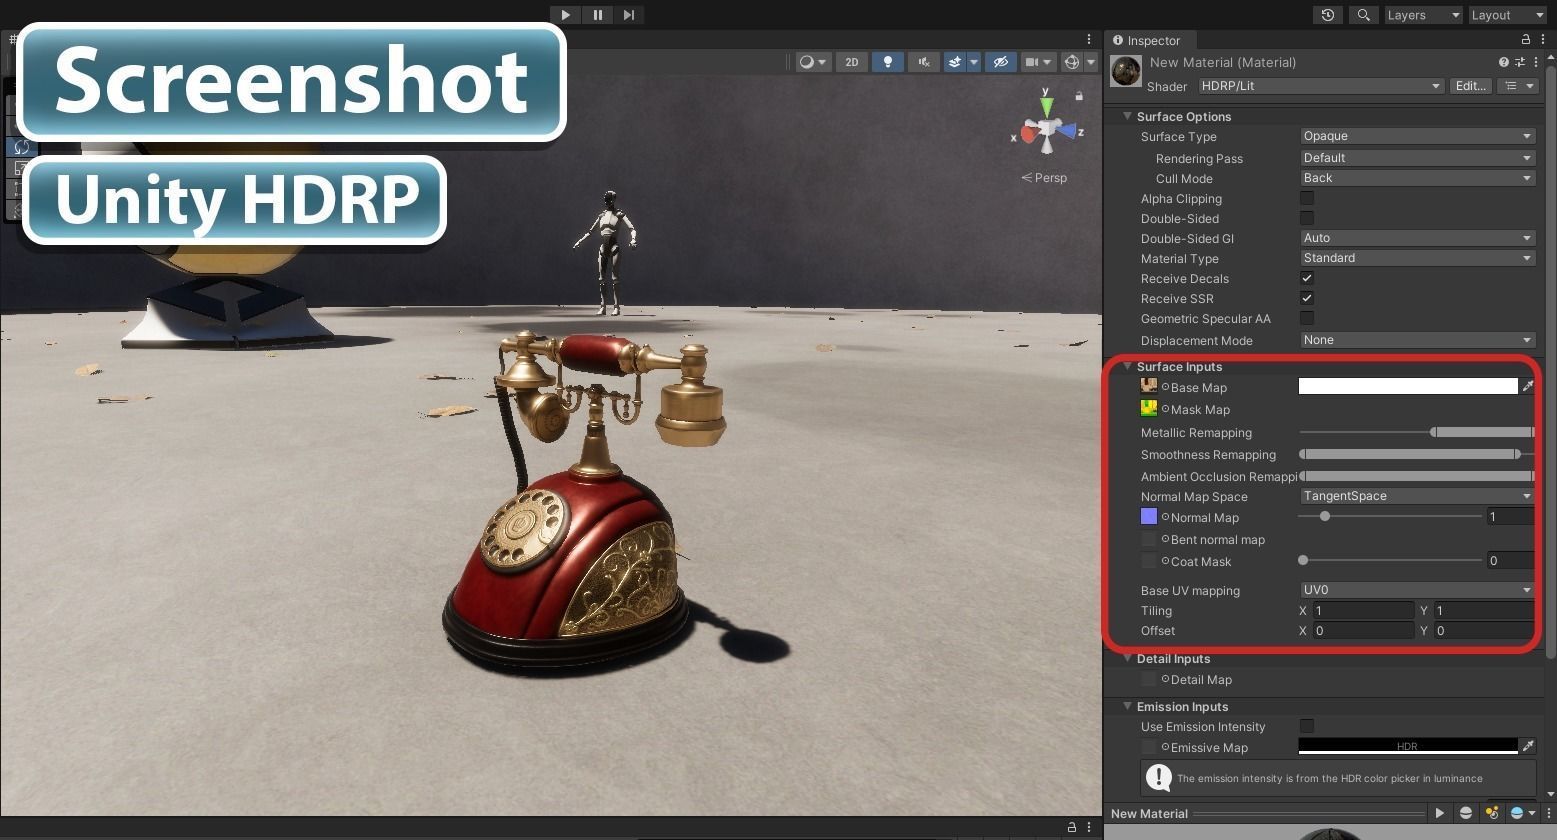Screen dimensions: 1557x840
Task: Uncheck the Receive SSR checkbox
Action: (1307, 298)
